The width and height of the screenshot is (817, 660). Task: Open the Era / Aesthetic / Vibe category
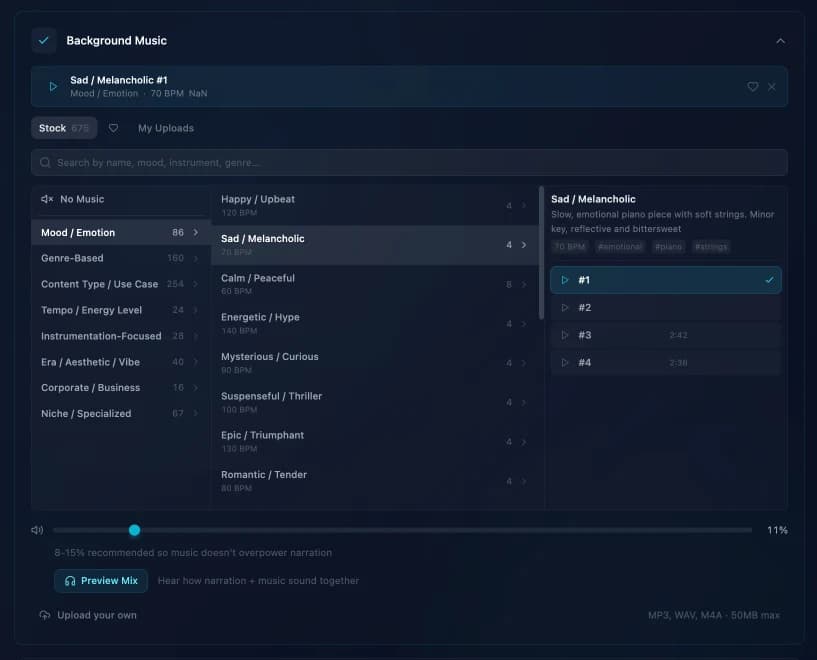coord(121,362)
